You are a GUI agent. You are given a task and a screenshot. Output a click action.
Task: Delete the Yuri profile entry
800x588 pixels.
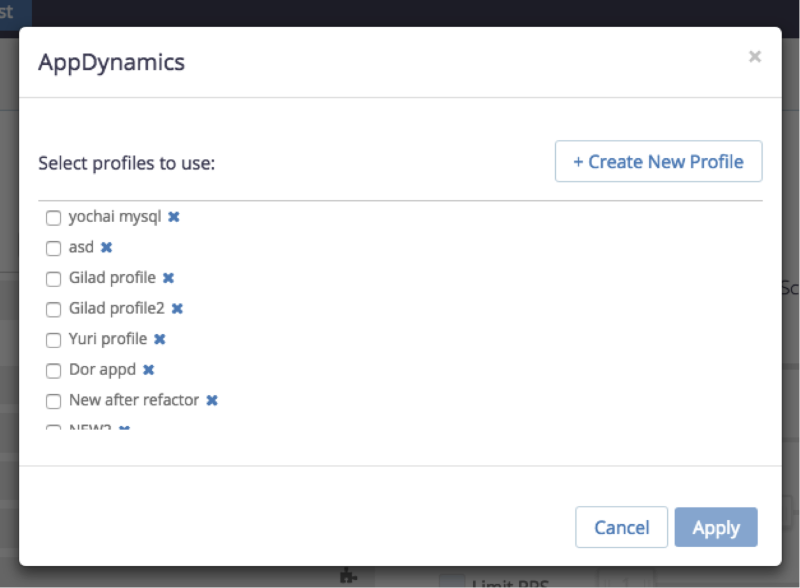[160, 339]
